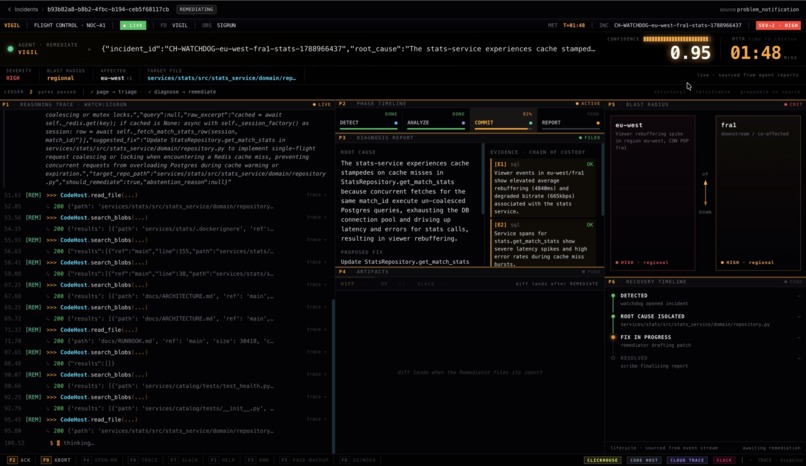Click the 0.95 confidence value
Viewport: 806px width, 466px height.
pyautogui.click(x=690, y=53)
